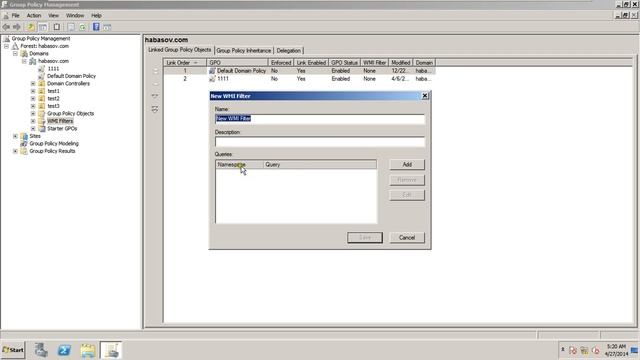Click the Up One Level toolbar icon

[x=31, y=27]
